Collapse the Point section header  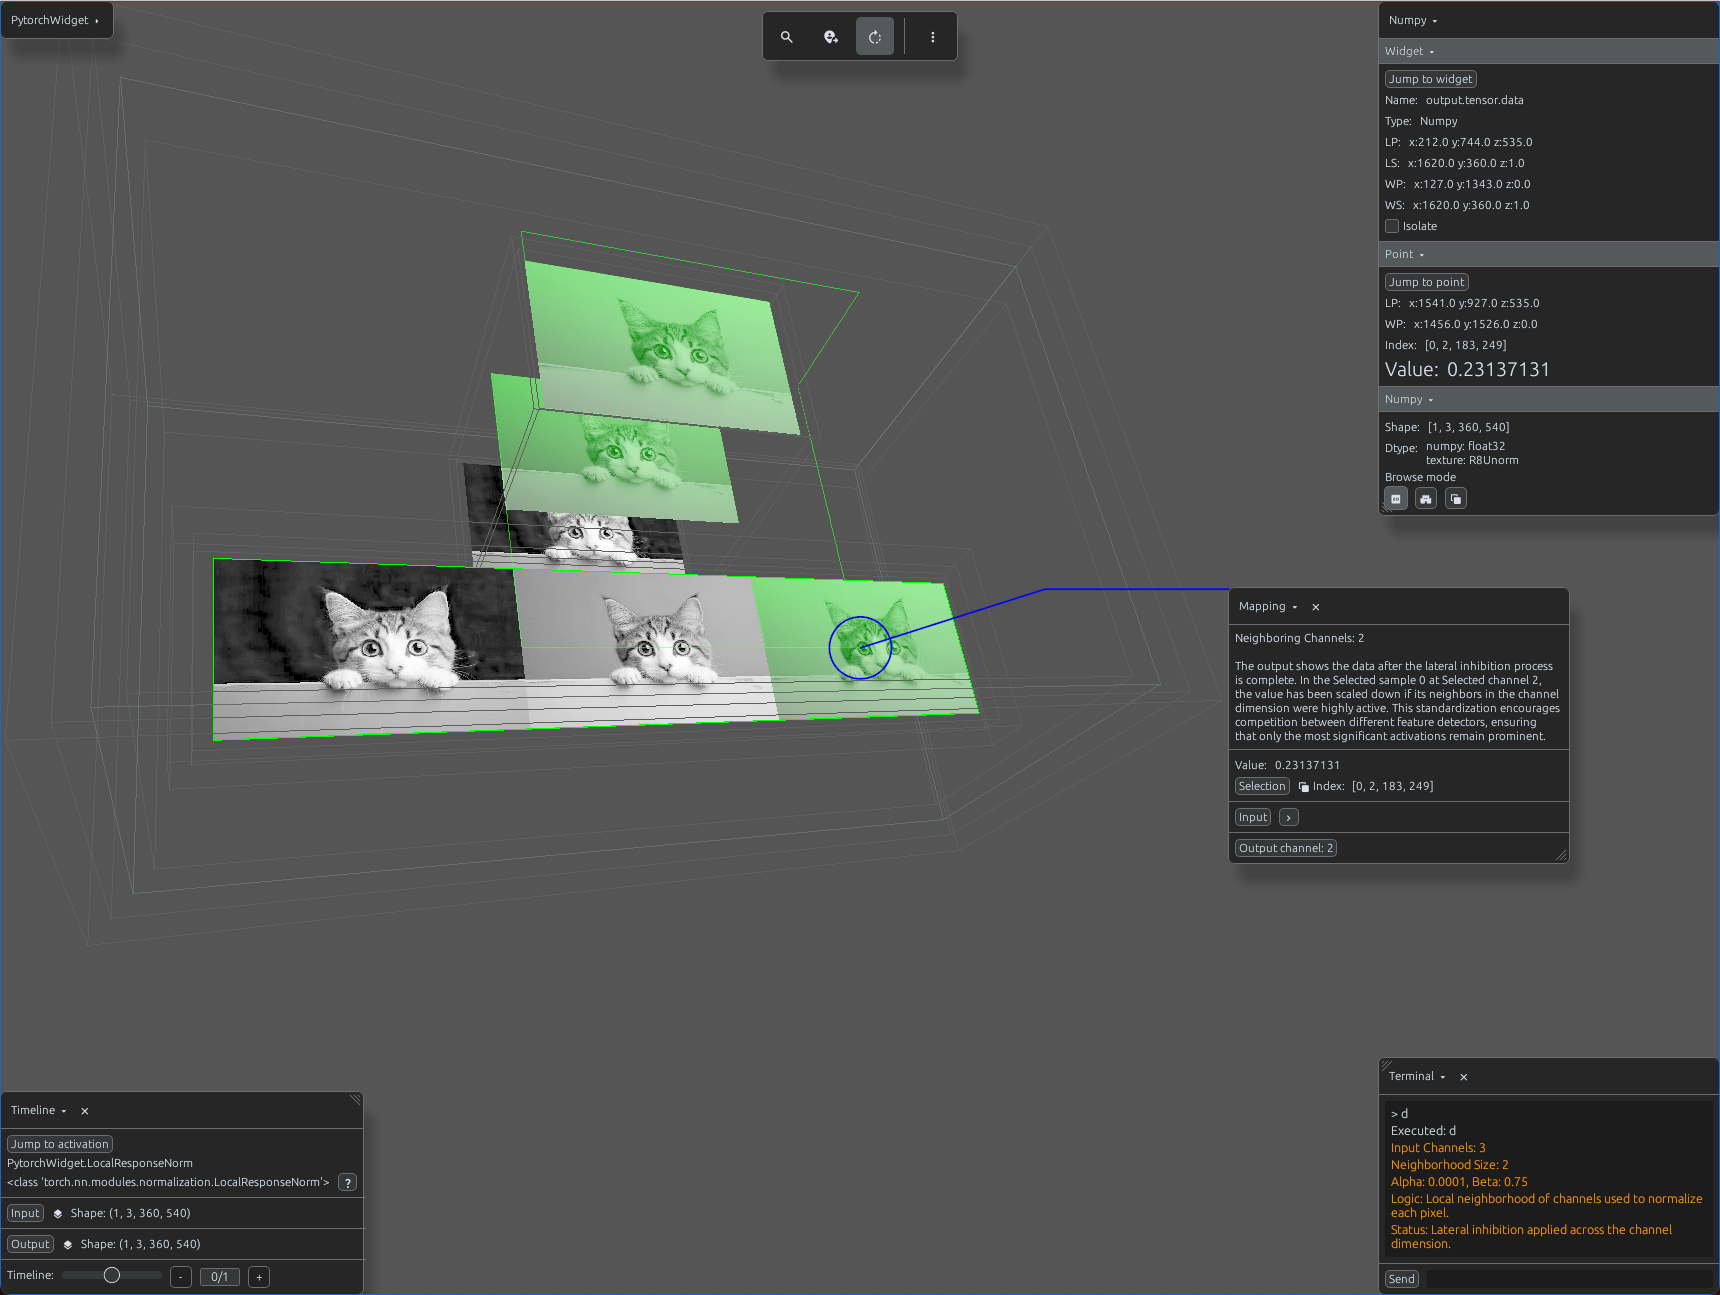click(x=1404, y=255)
